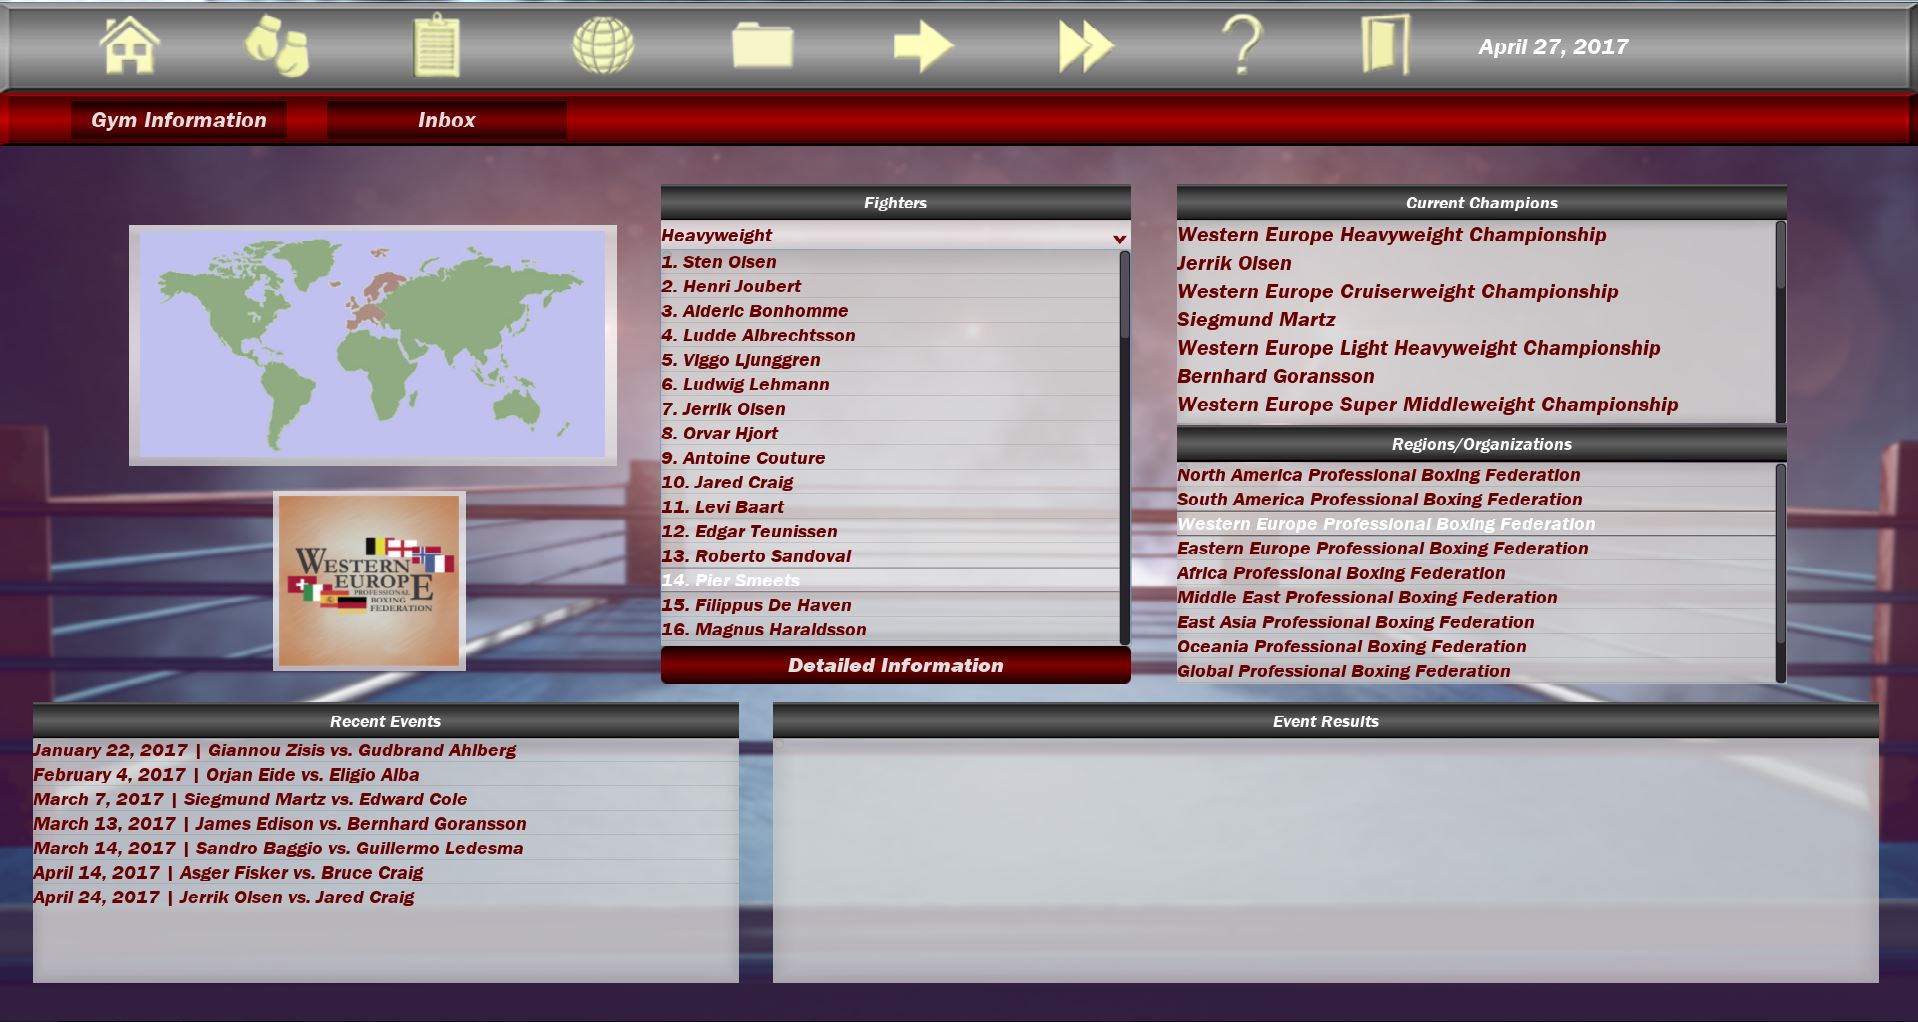Select the clipboard rankings icon

point(435,44)
